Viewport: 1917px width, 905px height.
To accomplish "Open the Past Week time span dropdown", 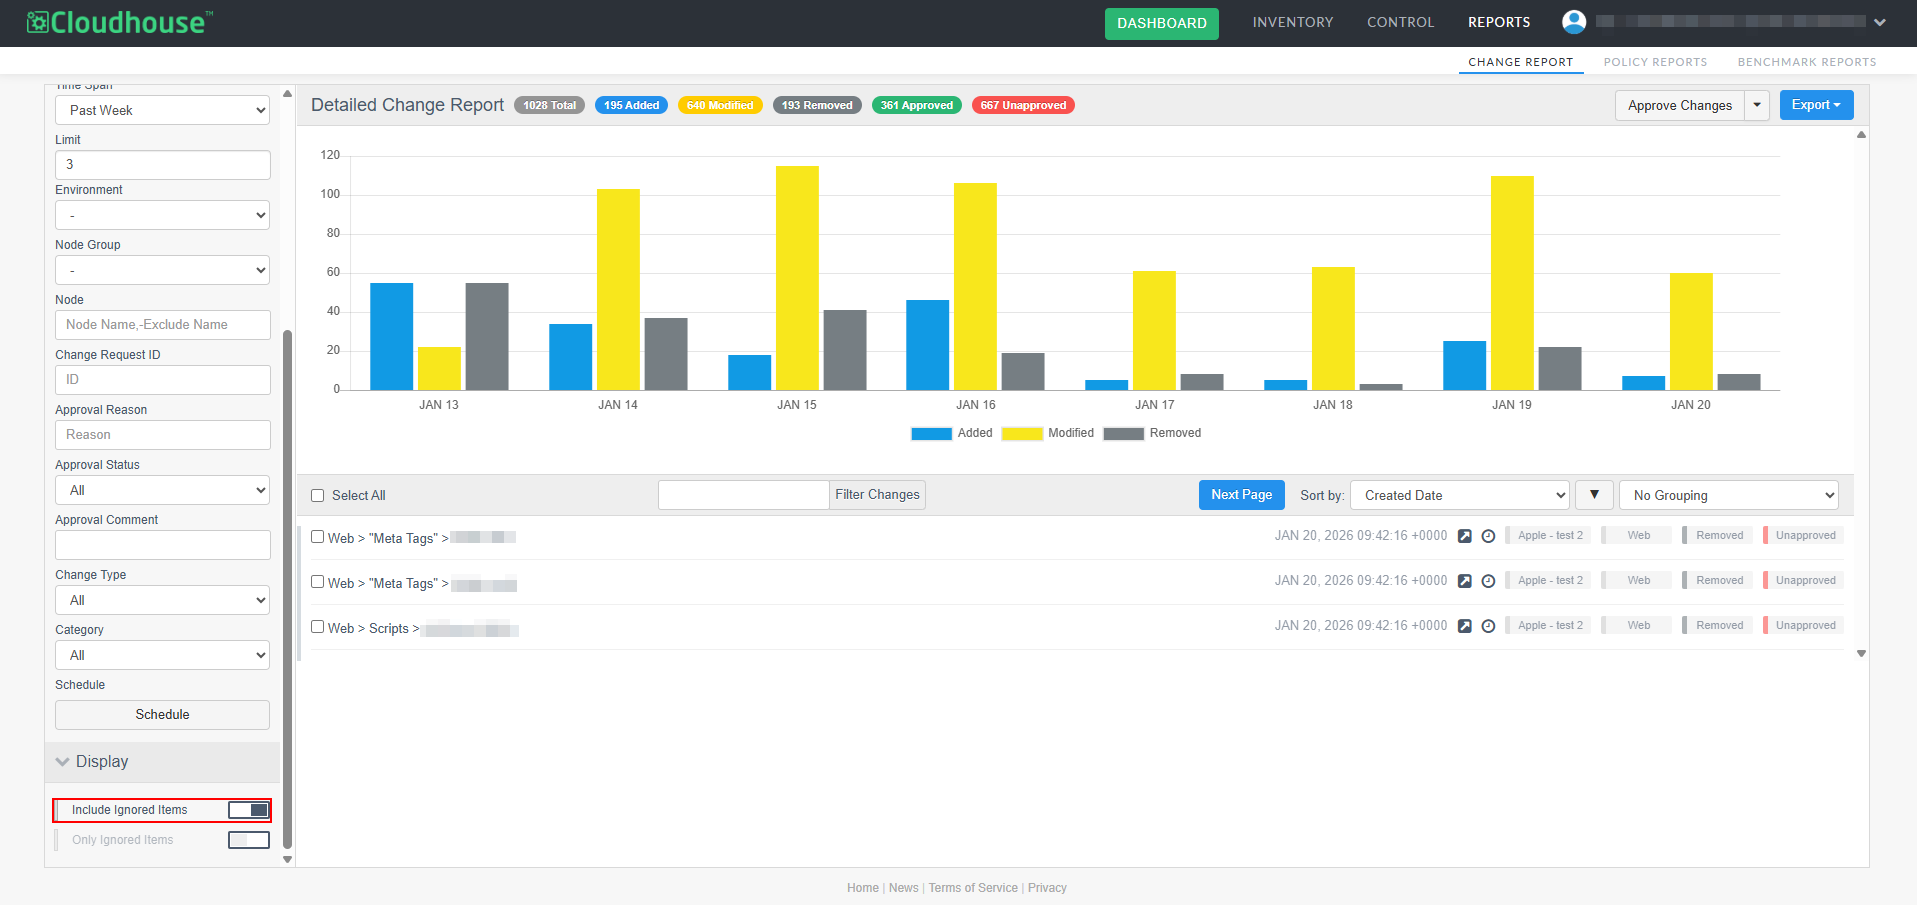I will point(162,110).
